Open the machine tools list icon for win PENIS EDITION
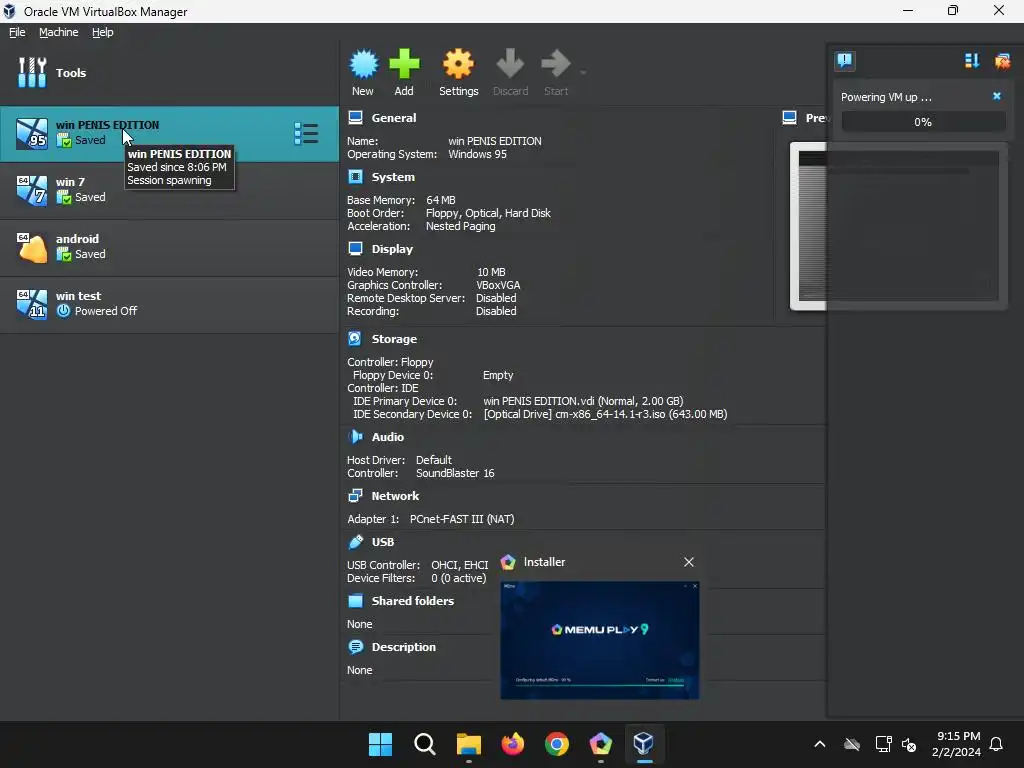Viewport: 1024px width, 768px height. (x=306, y=134)
